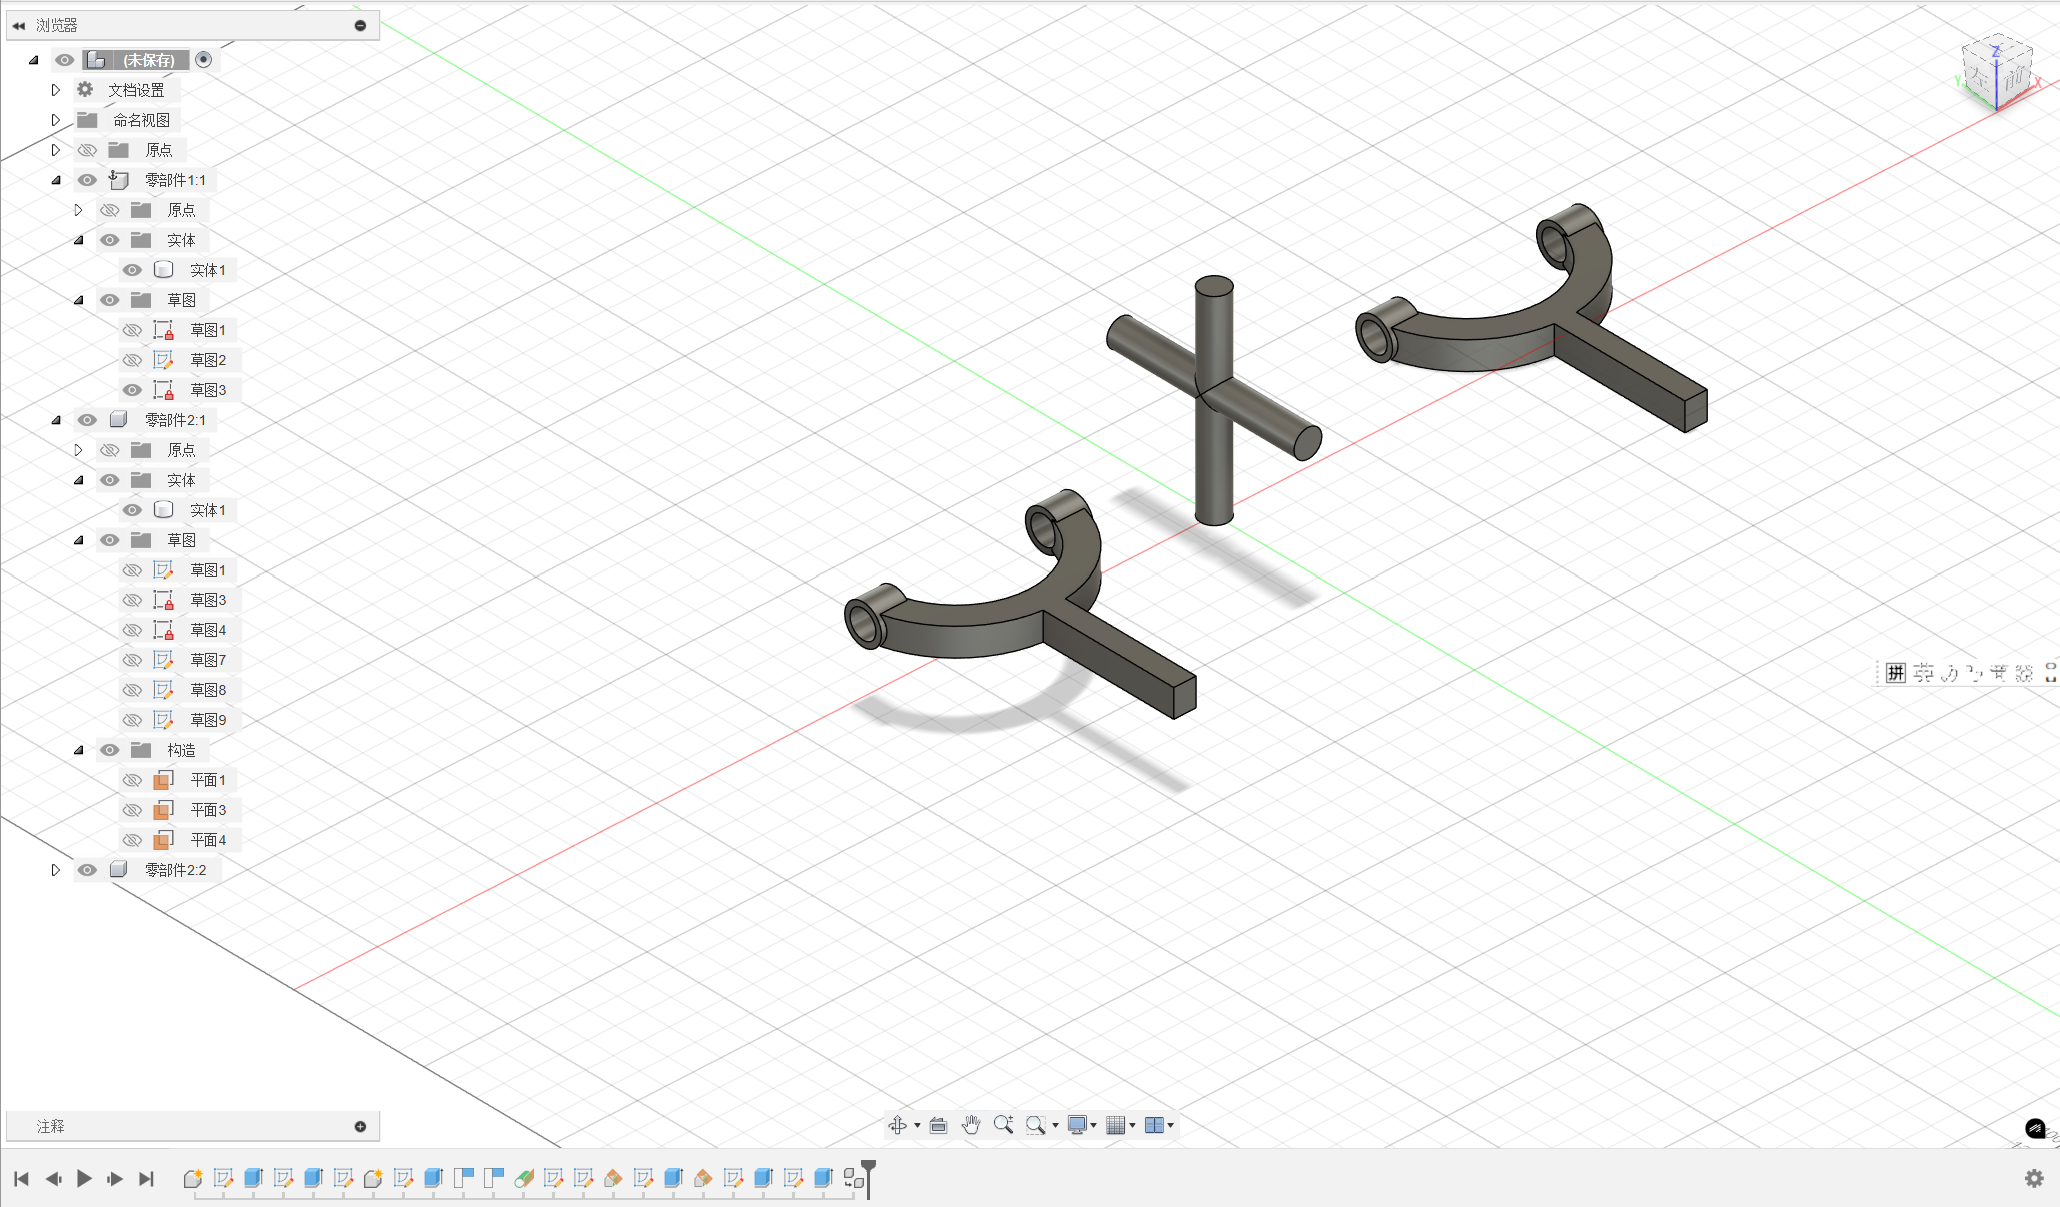The image size is (2060, 1207).
Task: Jump to timeline beginning
Action: click(21, 1179)
